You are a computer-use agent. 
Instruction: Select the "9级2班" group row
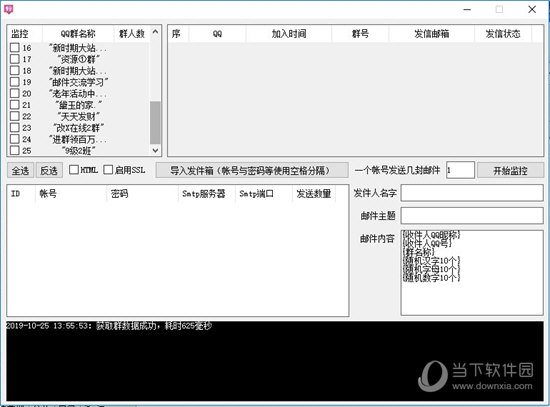click(x=78, y=151)
